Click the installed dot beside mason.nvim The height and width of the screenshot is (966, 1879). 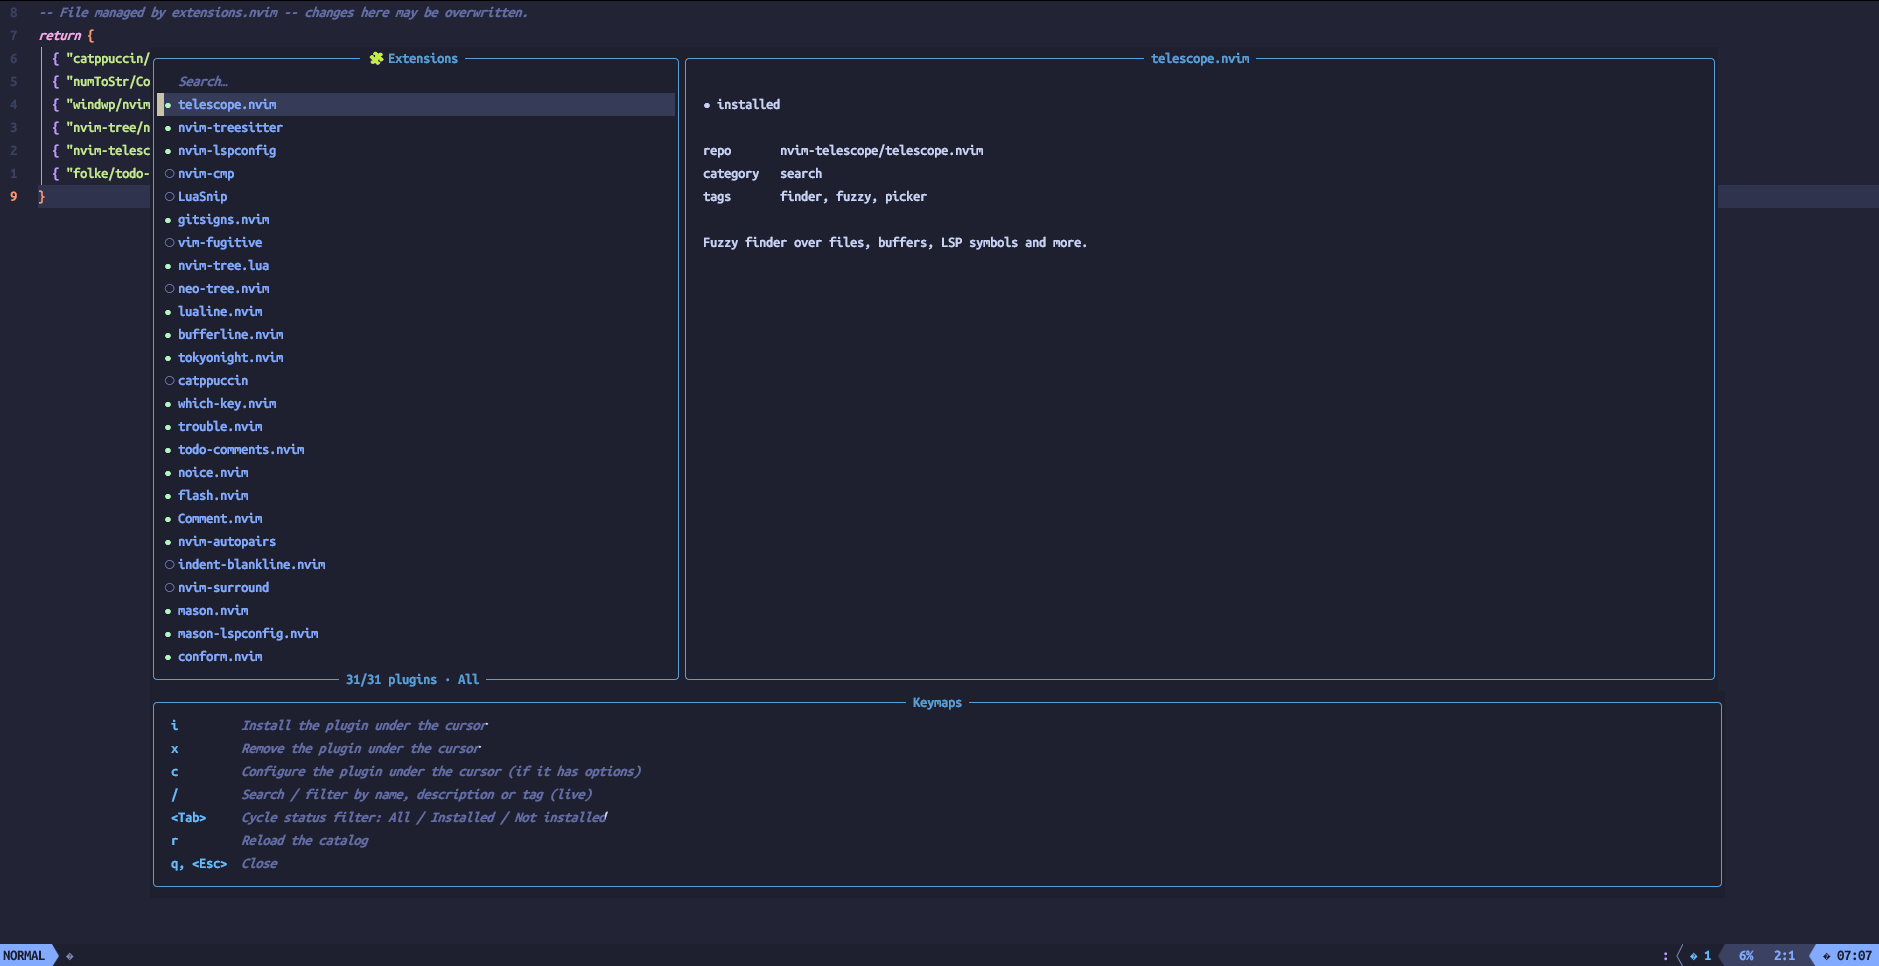(168, 611)
